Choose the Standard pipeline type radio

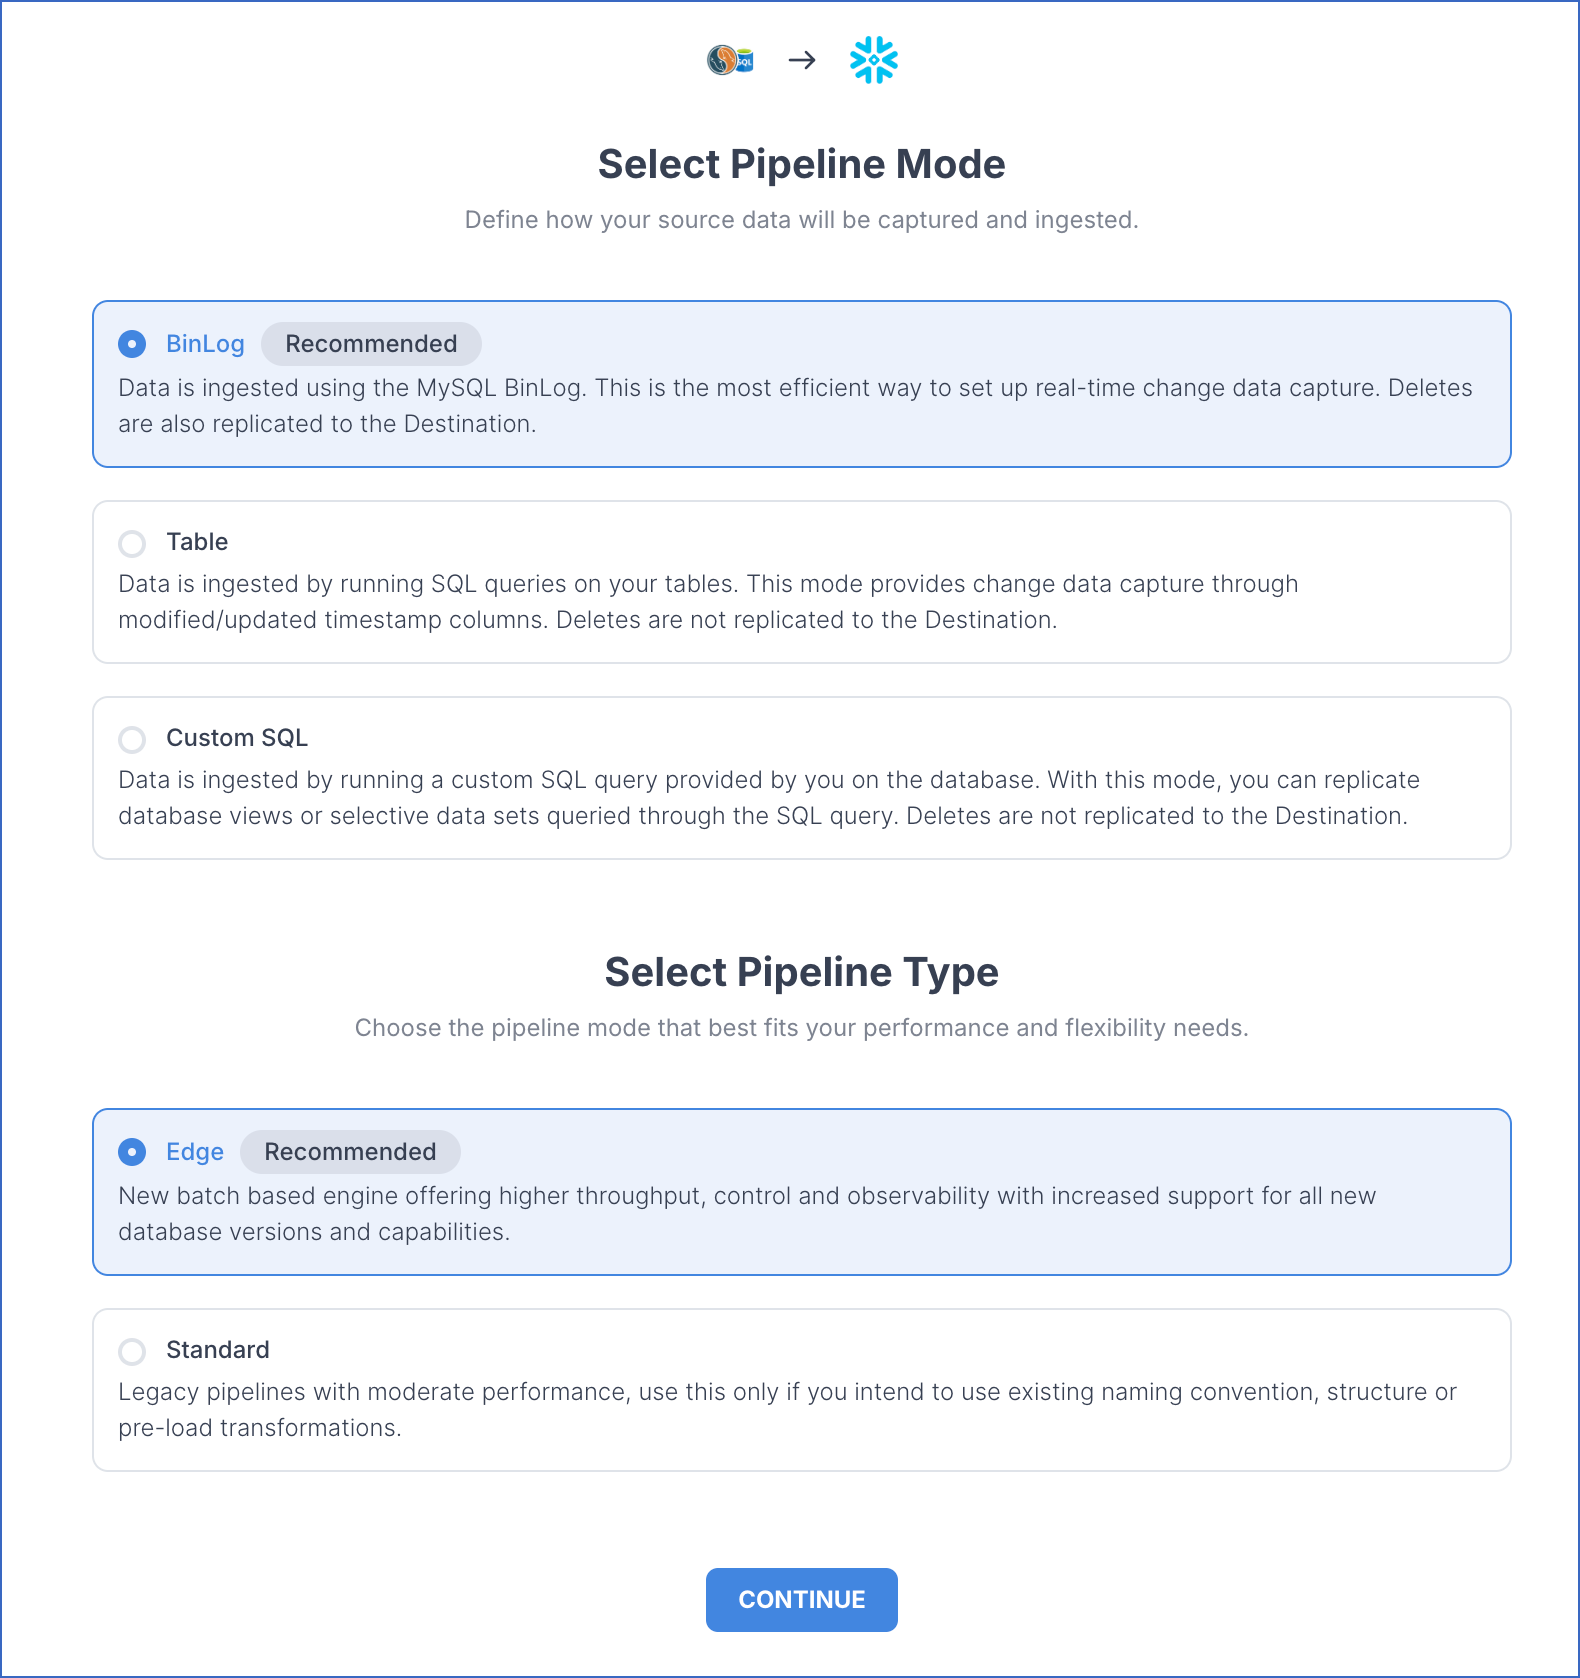tap(132, 1351)
